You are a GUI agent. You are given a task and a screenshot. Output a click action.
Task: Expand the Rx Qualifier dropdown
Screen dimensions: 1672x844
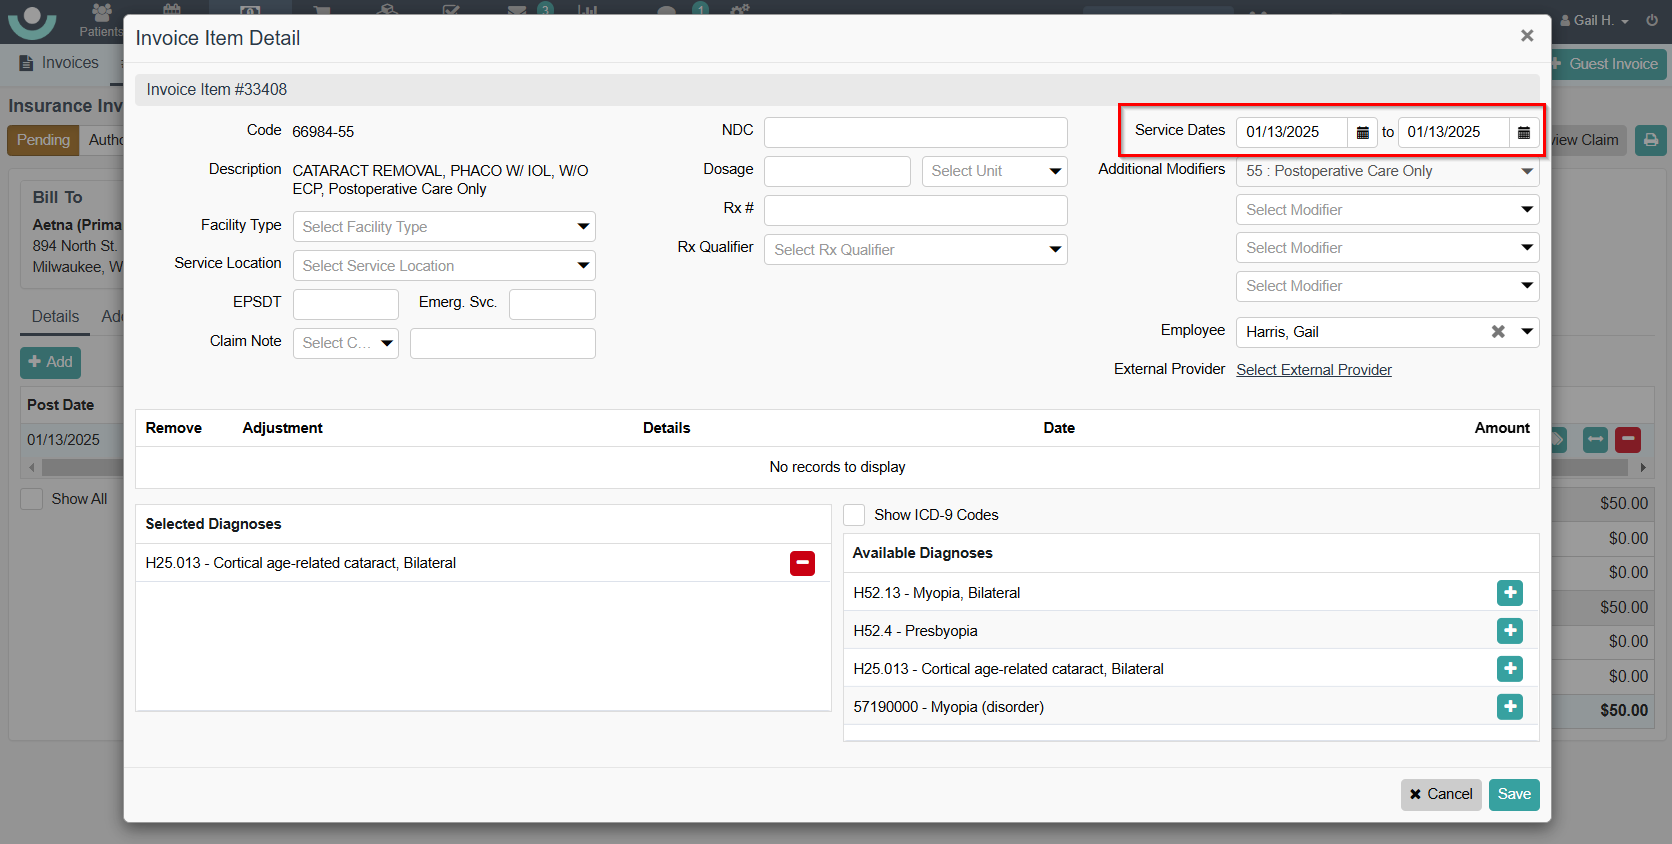pyautogui.click(x=915, y=250)
